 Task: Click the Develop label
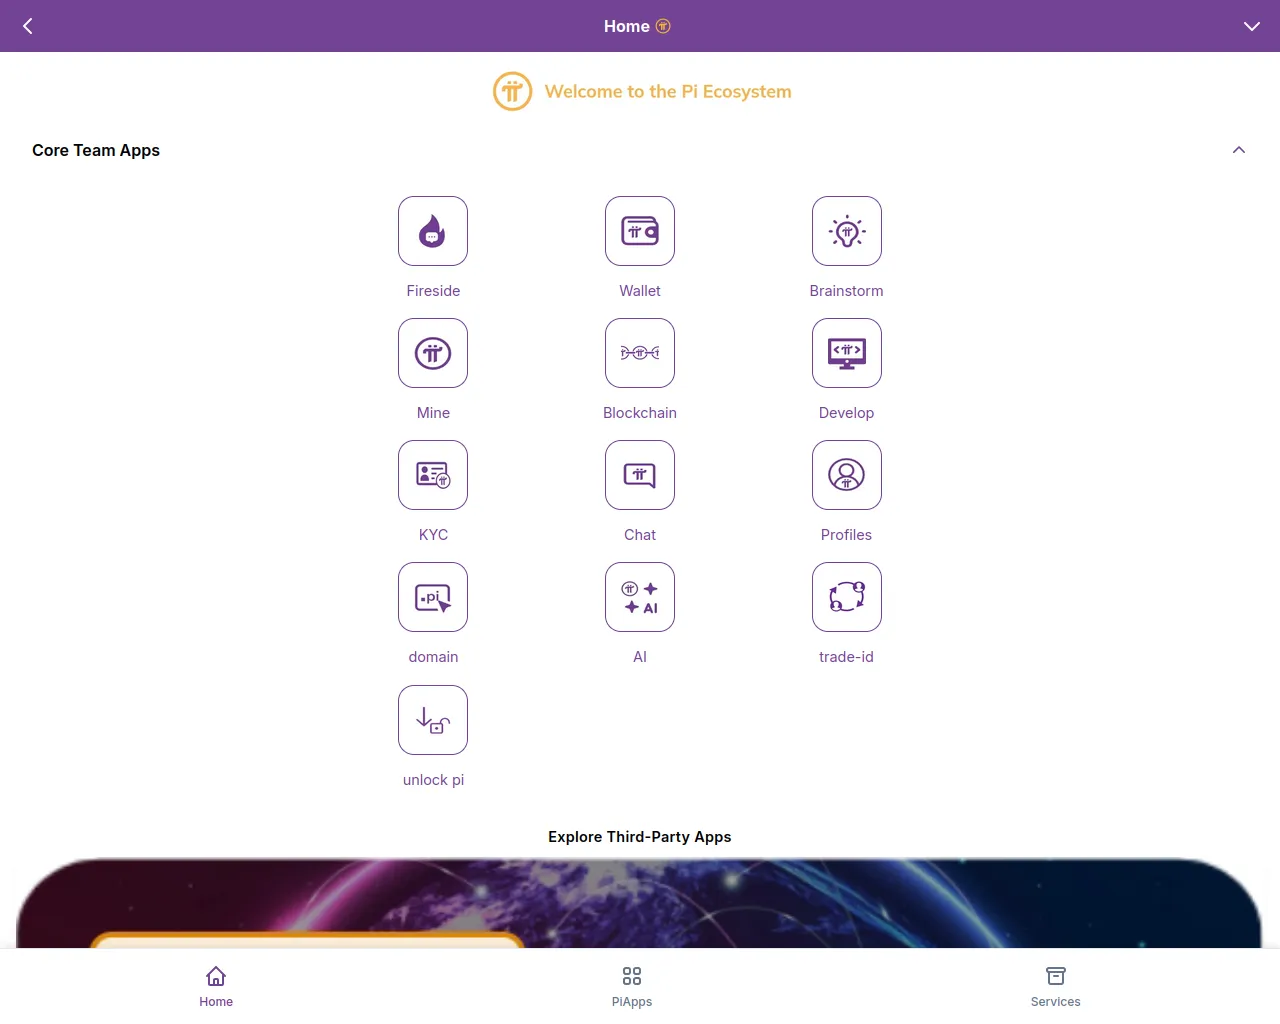click(x=847, y=413)
